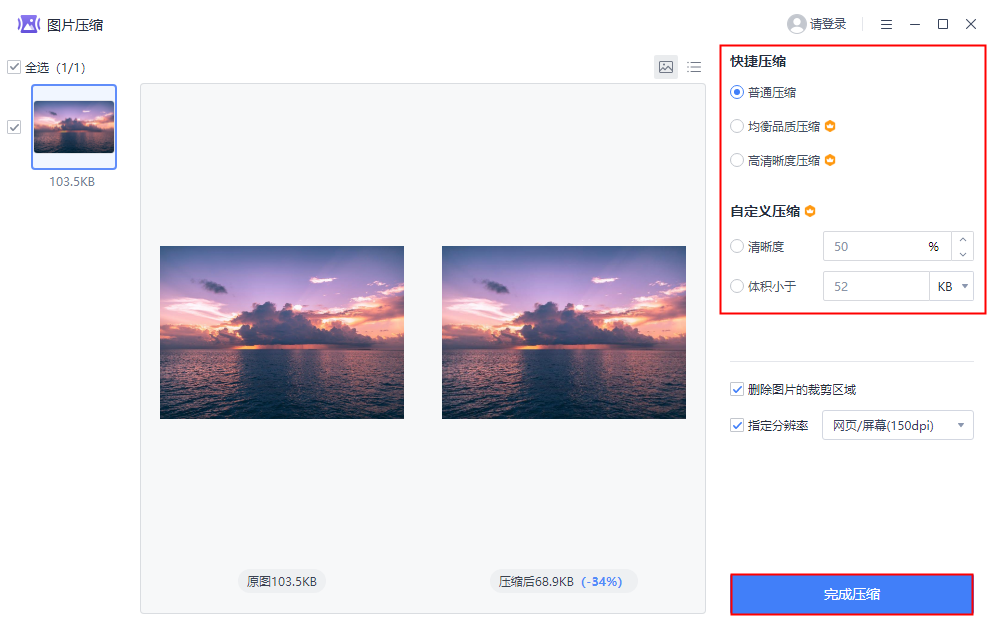Click the 清晰度 percentage input field
The image size is (997, 636).
point(887,246)
